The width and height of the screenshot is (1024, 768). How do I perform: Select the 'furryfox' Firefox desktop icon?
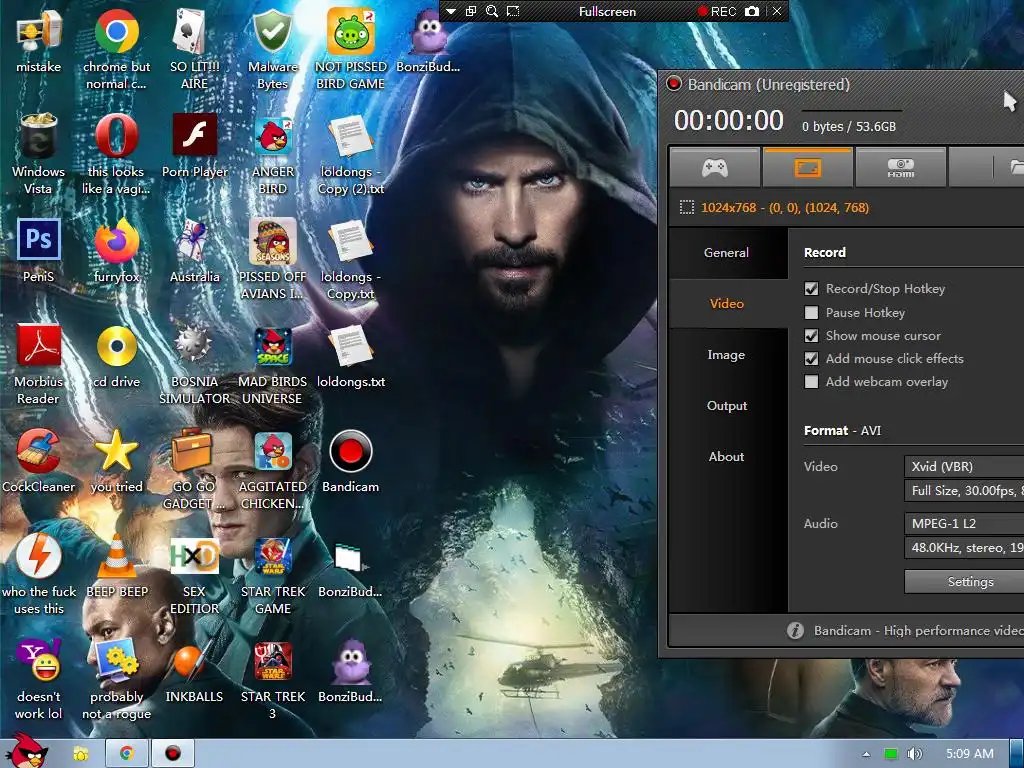pos(116,251)
